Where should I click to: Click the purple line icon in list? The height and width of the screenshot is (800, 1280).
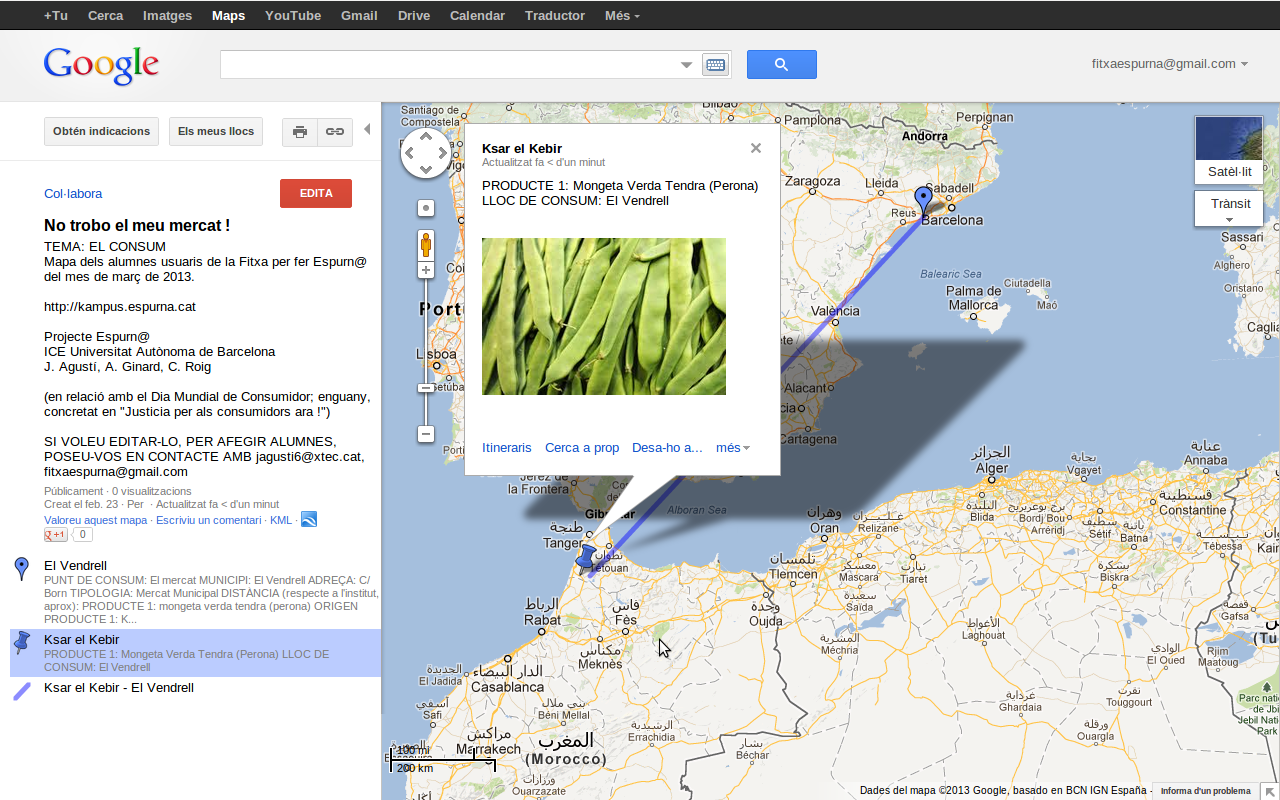coord(22,690)
